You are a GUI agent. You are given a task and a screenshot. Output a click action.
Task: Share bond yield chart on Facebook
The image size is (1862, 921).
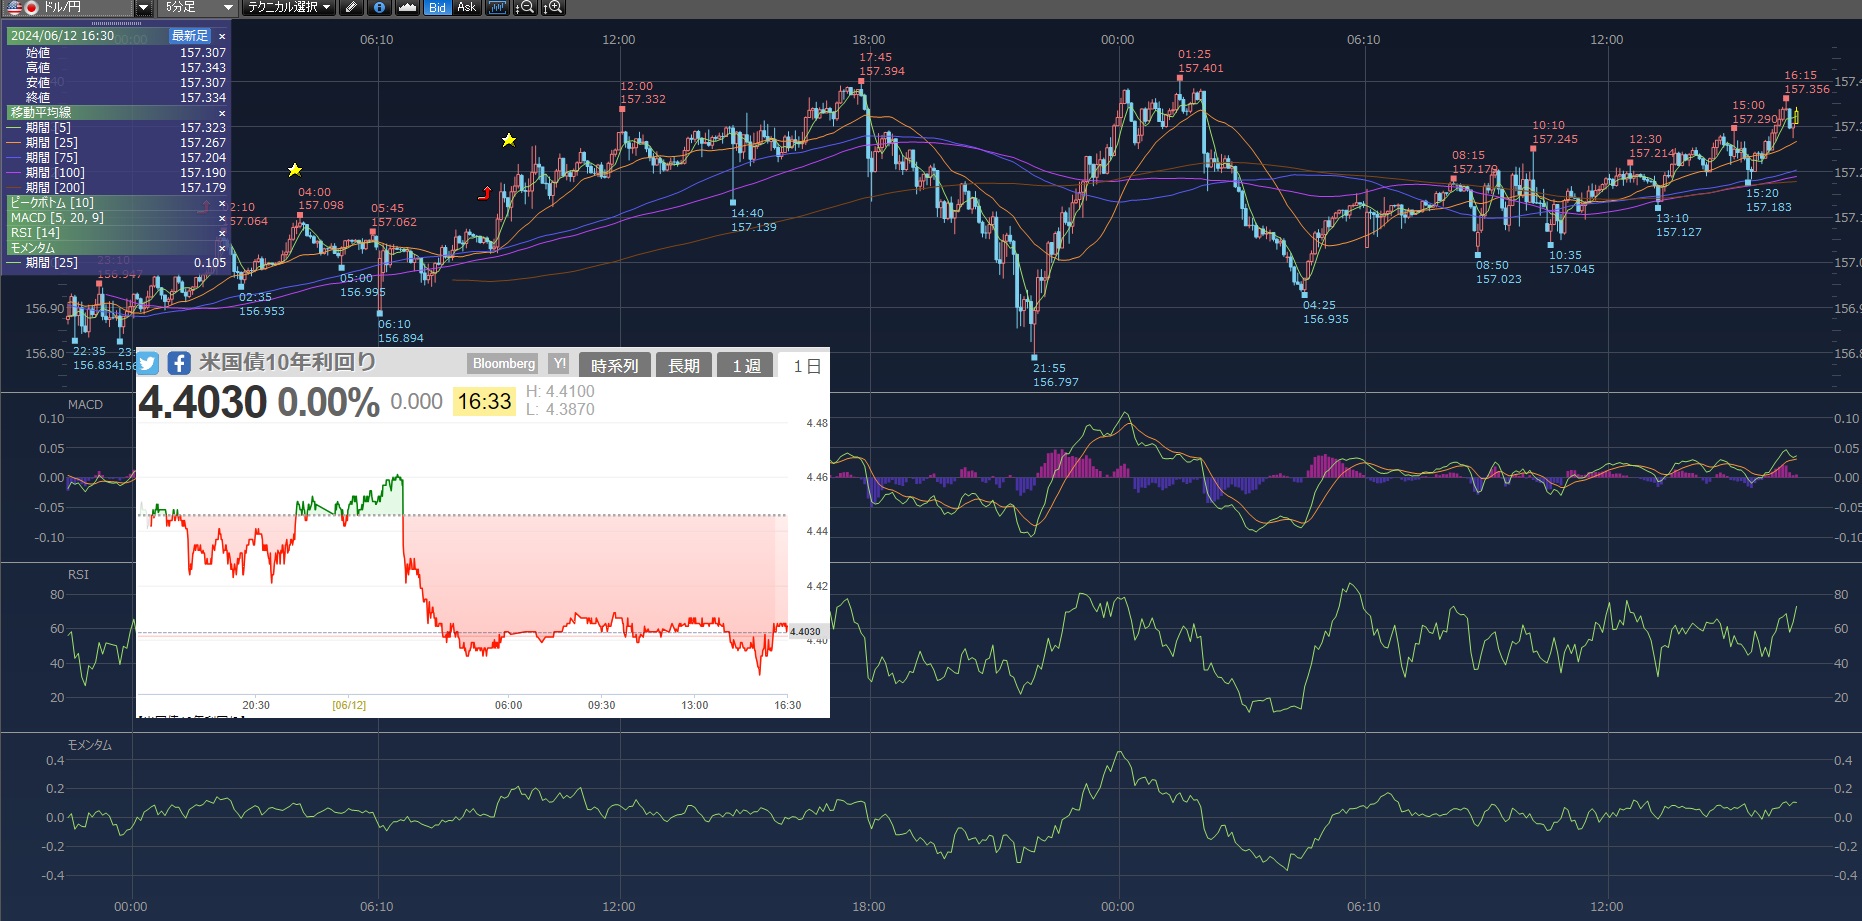click(x=179, y=363)
